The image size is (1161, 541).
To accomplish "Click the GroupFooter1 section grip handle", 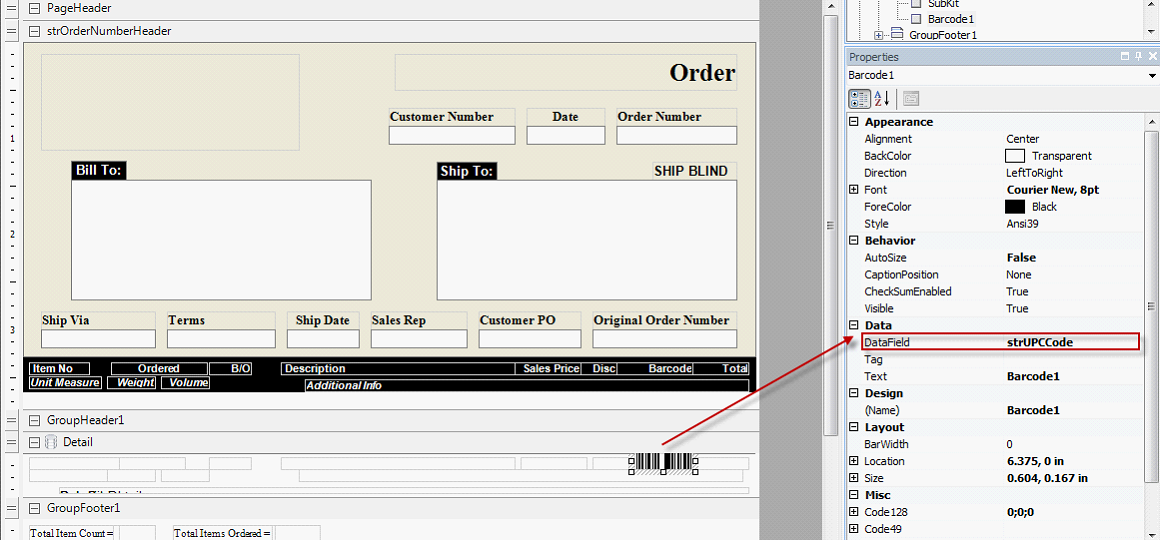I will tap(10, 508).
